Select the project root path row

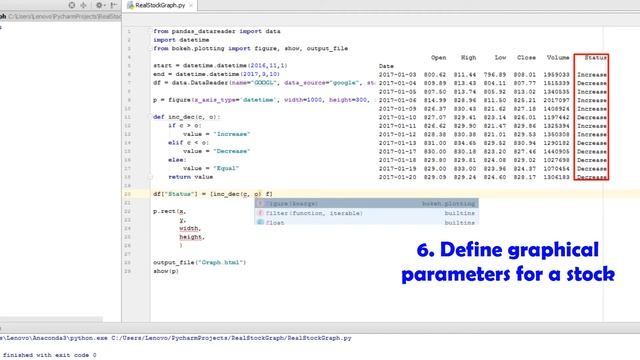tap(60, 16)
